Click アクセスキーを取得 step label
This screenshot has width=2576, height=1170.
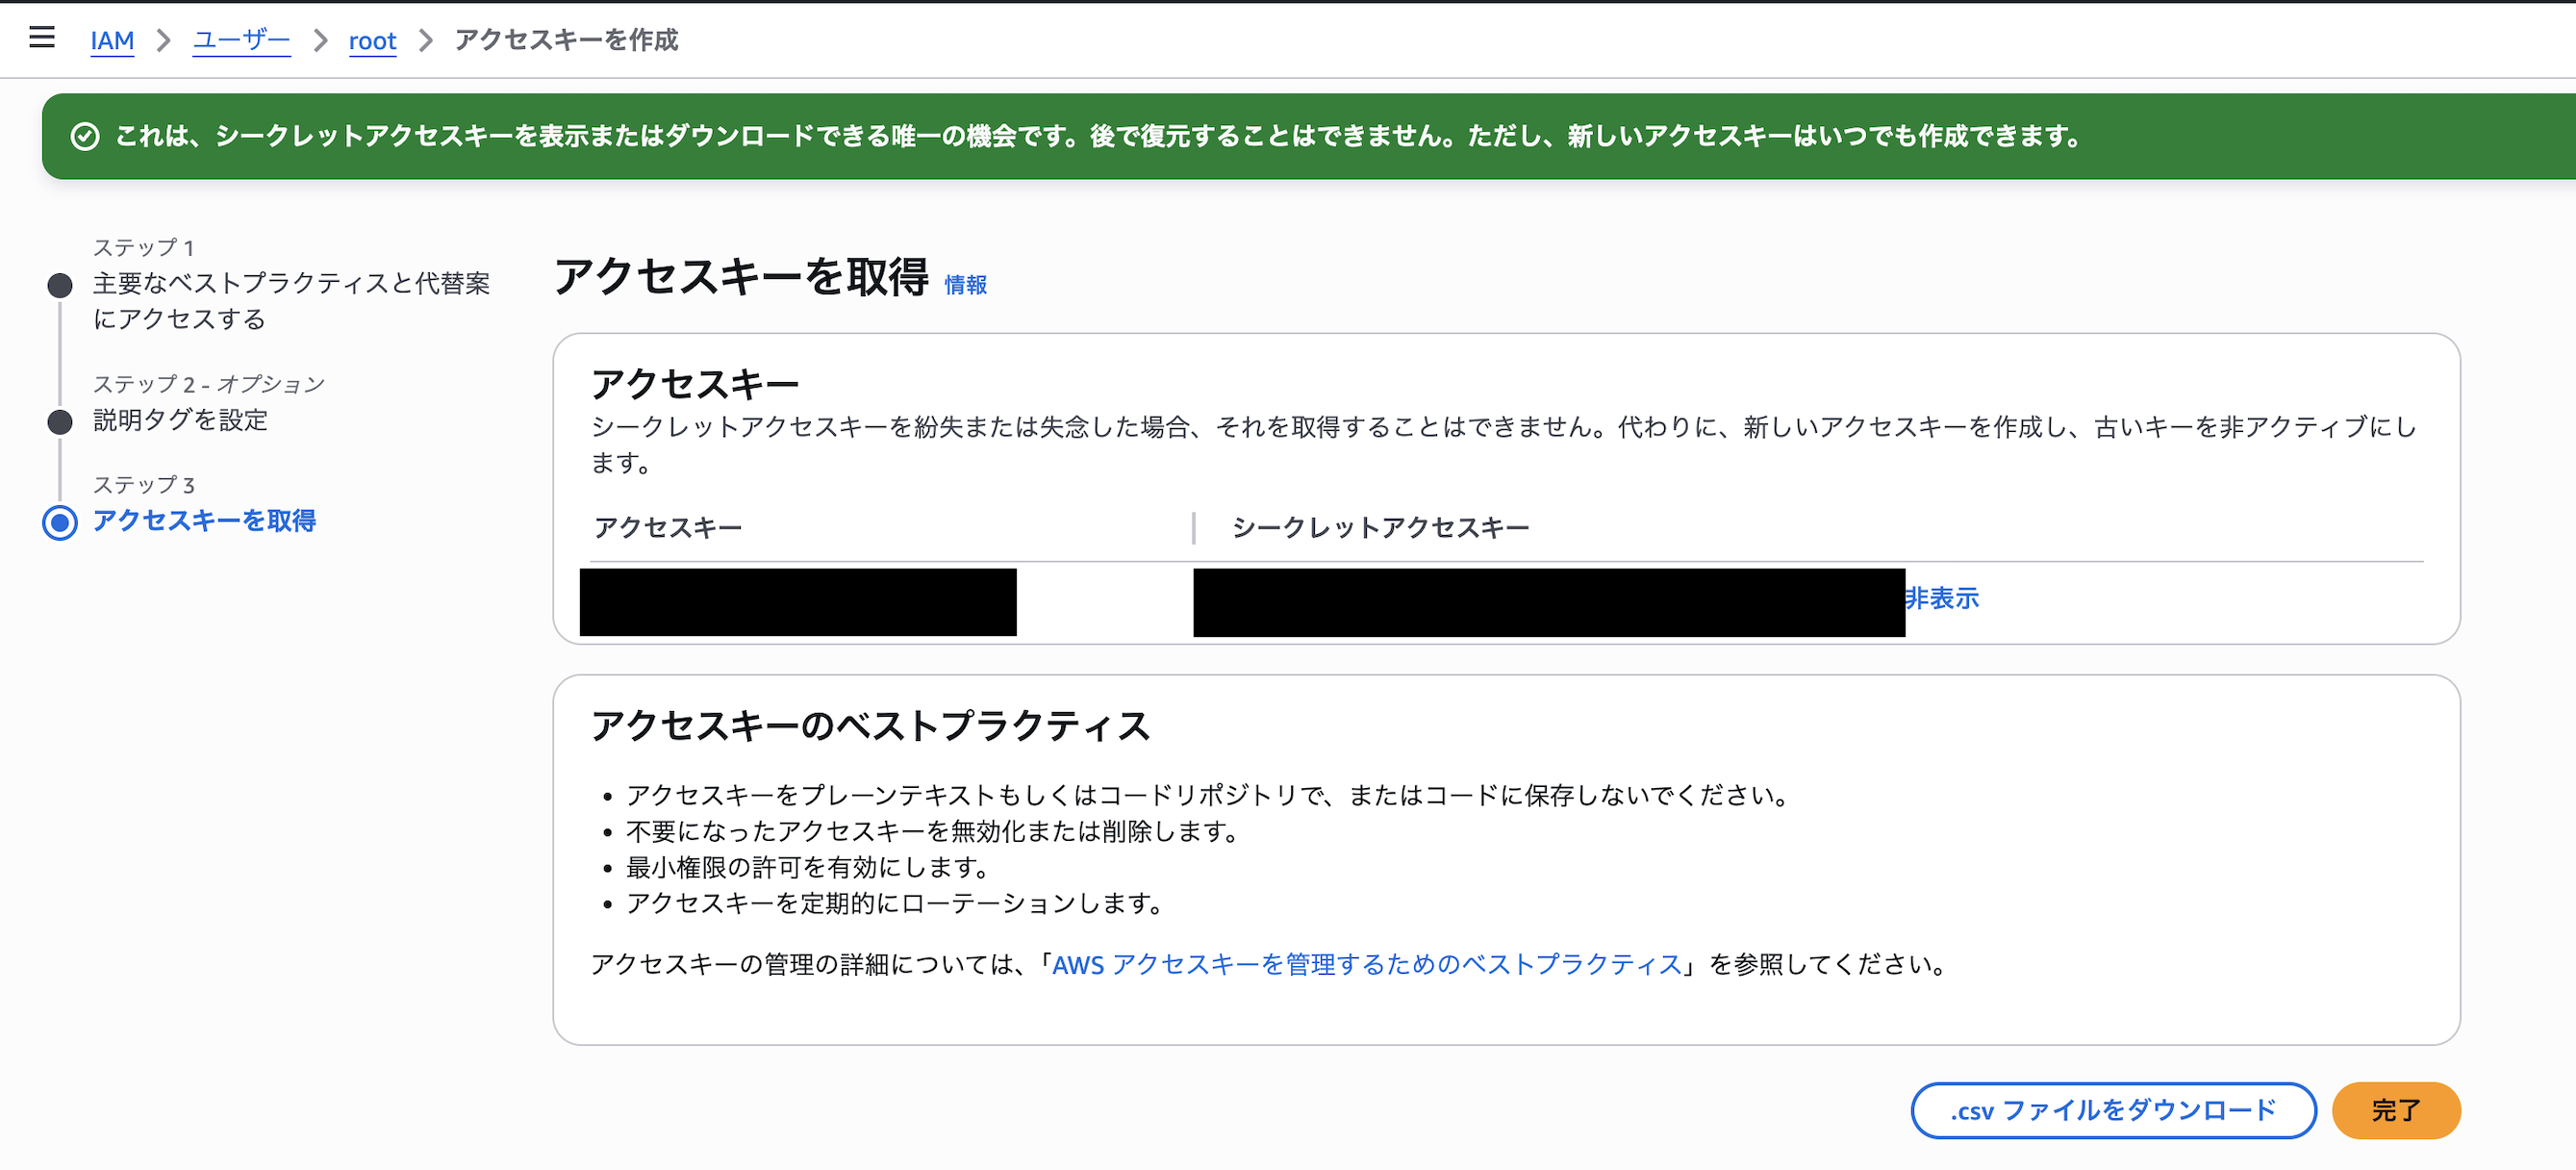[204, 520]
